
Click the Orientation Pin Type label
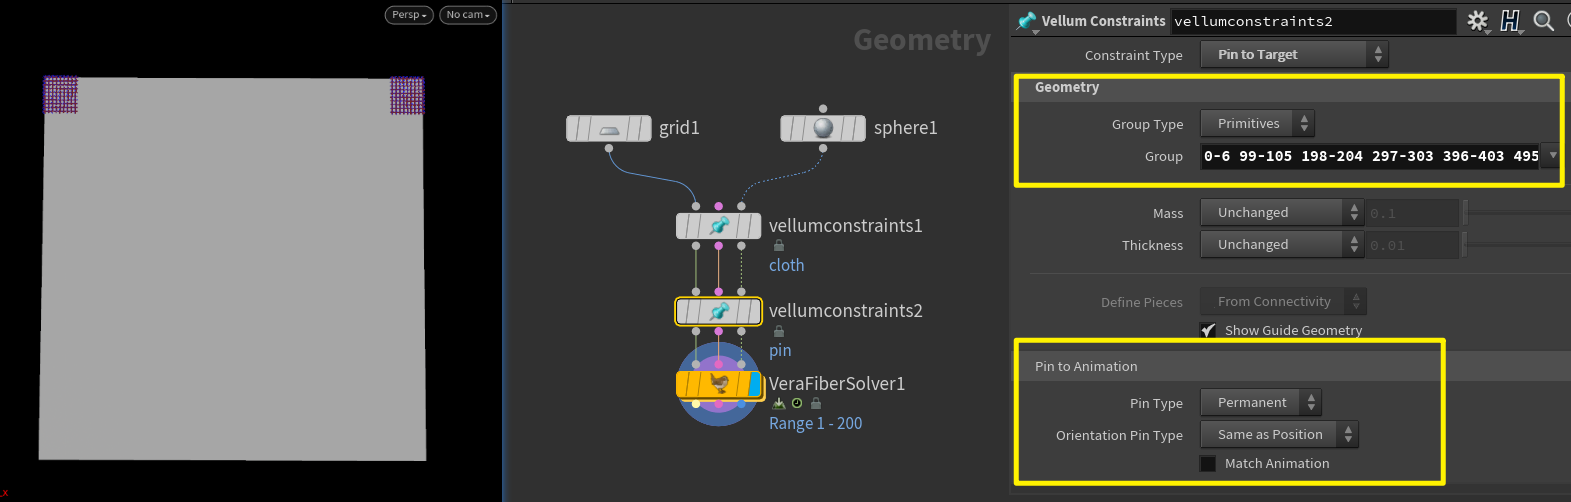(x=1119, y=435)
